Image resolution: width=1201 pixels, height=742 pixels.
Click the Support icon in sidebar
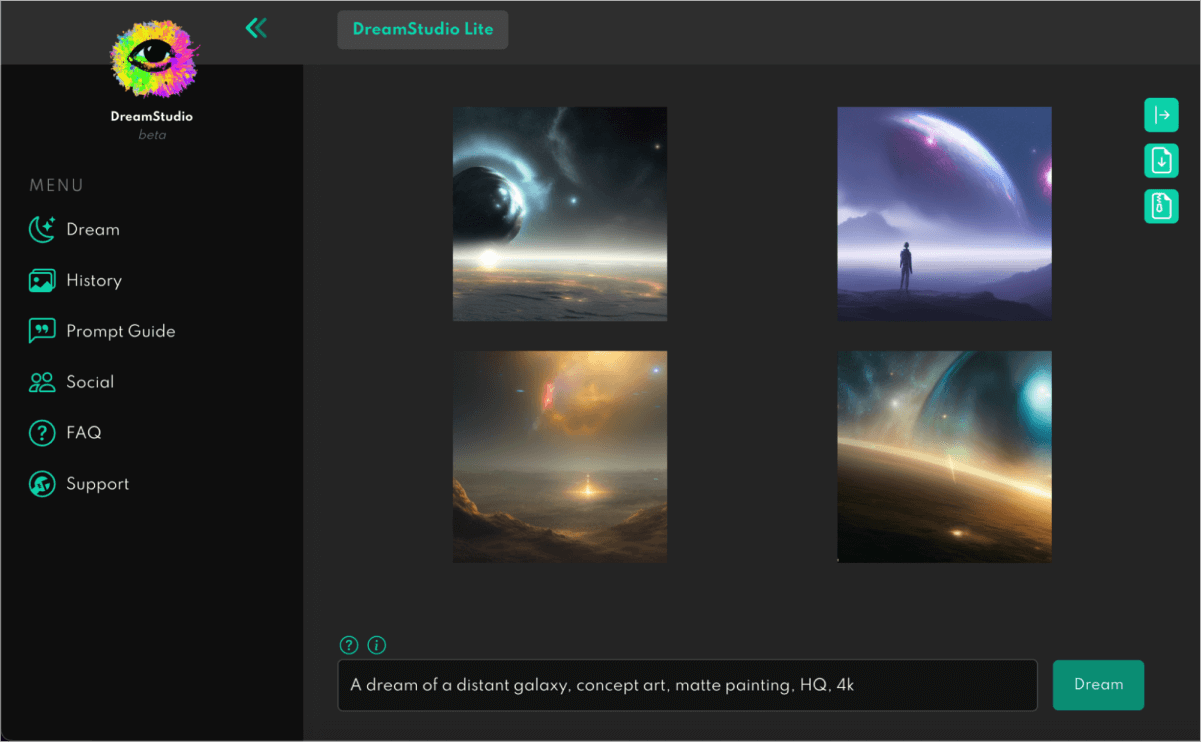pyautogui.click(x=42, y=484)
